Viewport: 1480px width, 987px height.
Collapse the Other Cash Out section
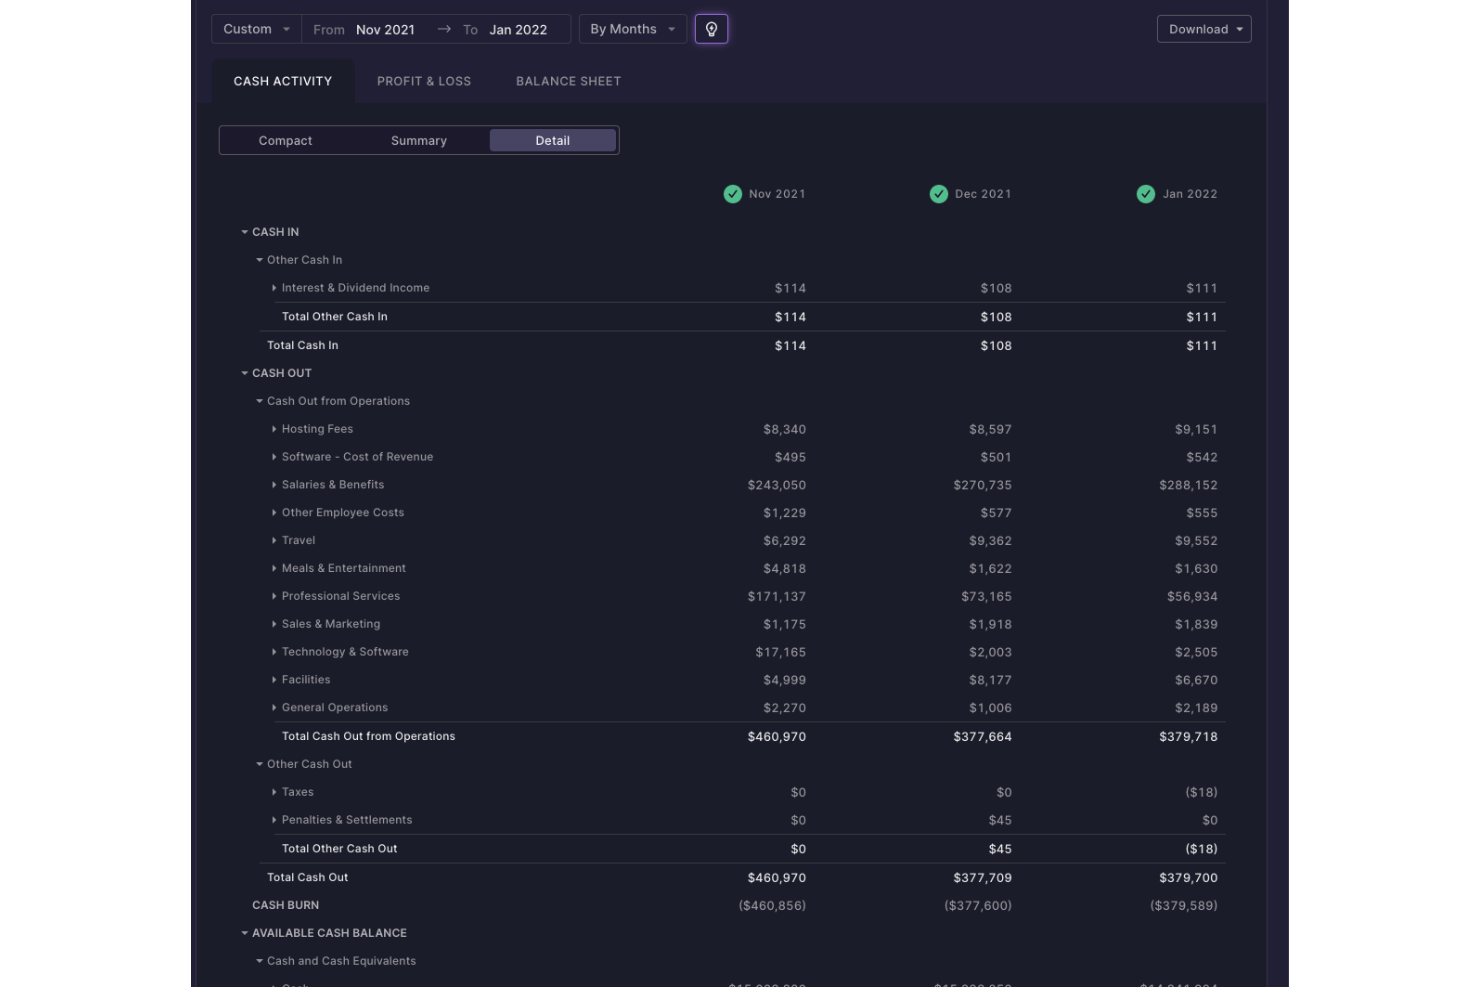[259, 763]
